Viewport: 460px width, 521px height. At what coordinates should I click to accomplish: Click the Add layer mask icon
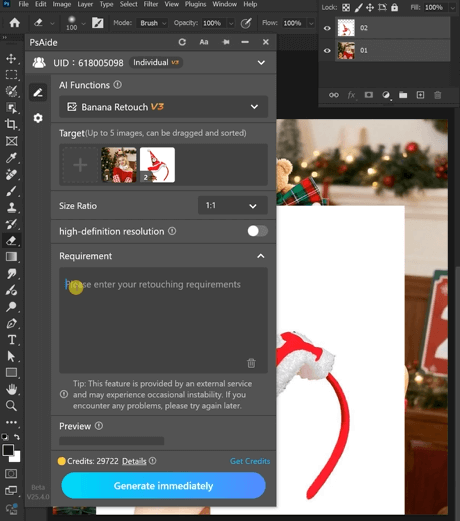point(369,95)
